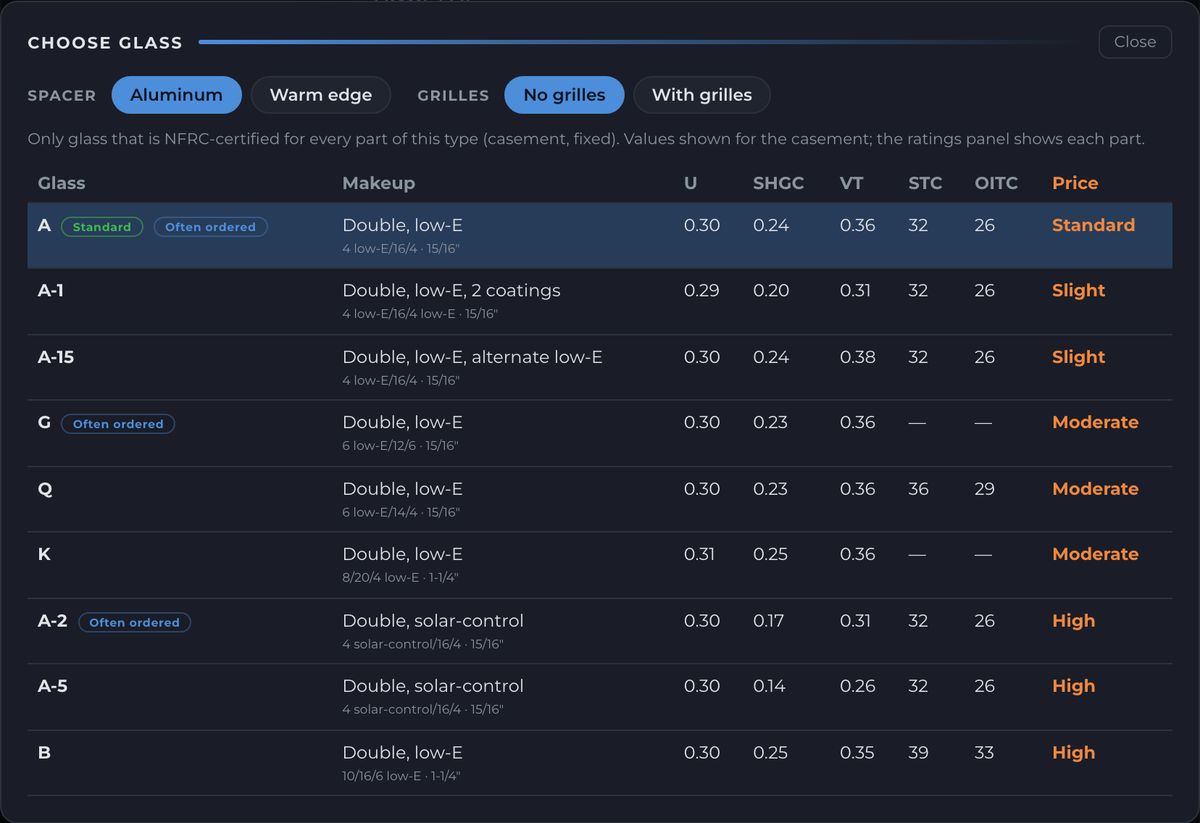Click the SHGC value 0.20
Viewport: 1200px width, 823px height.
(x=771, y=290)
